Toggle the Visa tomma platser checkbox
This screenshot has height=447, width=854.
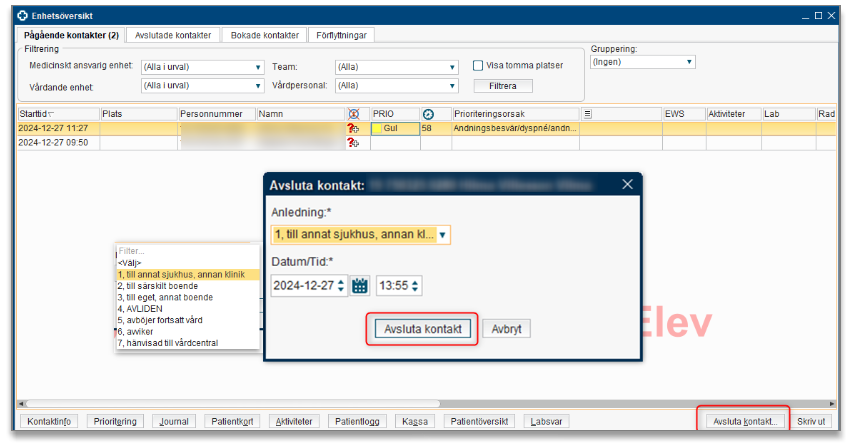pyautogui.click(x=478, y=66)
